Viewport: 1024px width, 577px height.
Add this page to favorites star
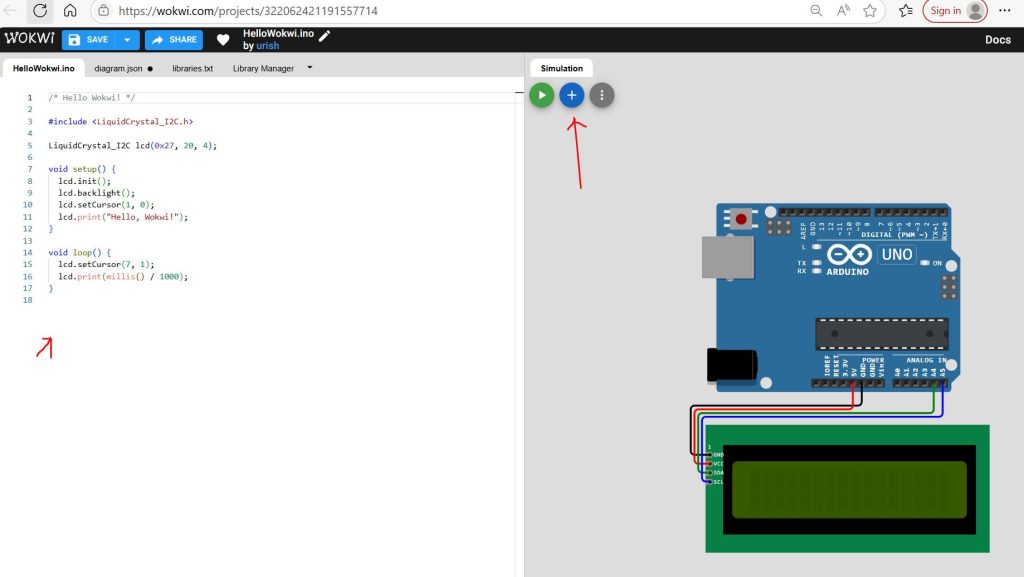coord(870,10)
